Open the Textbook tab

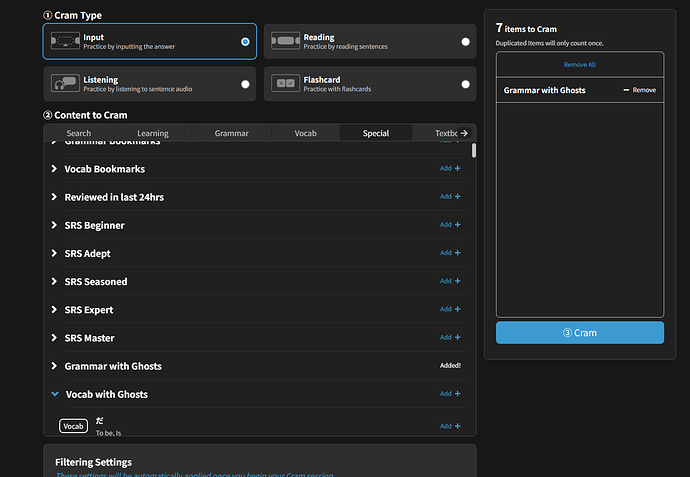tap(445, 133)
